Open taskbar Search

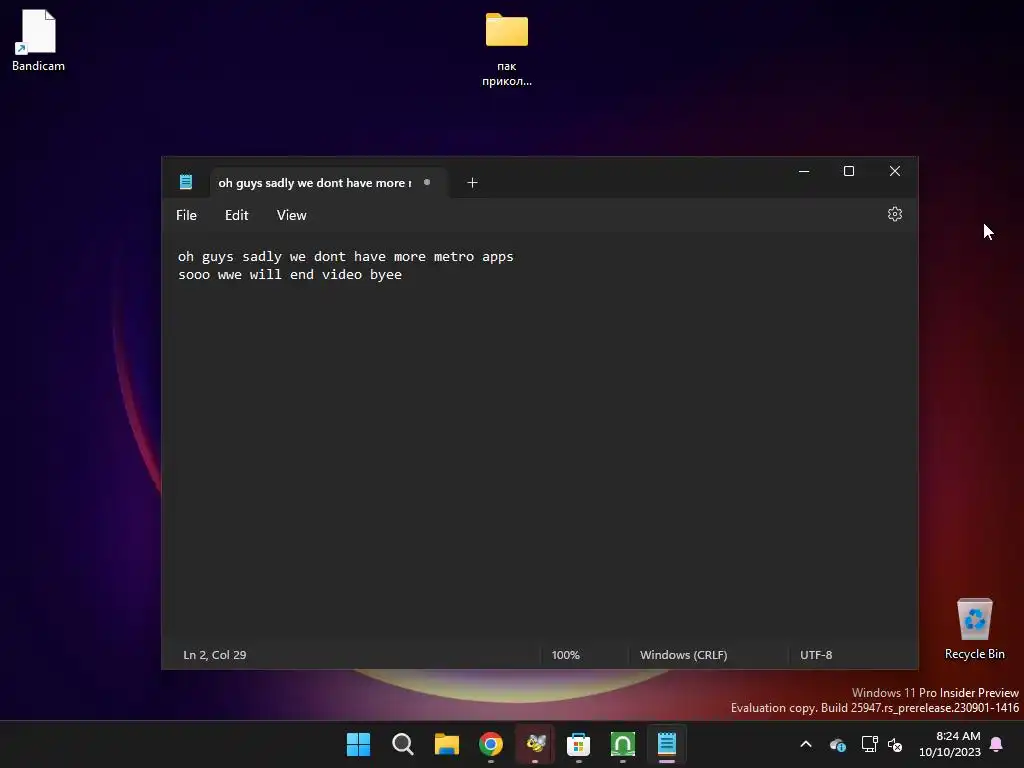pyautogui.click(x=403, y=744)
